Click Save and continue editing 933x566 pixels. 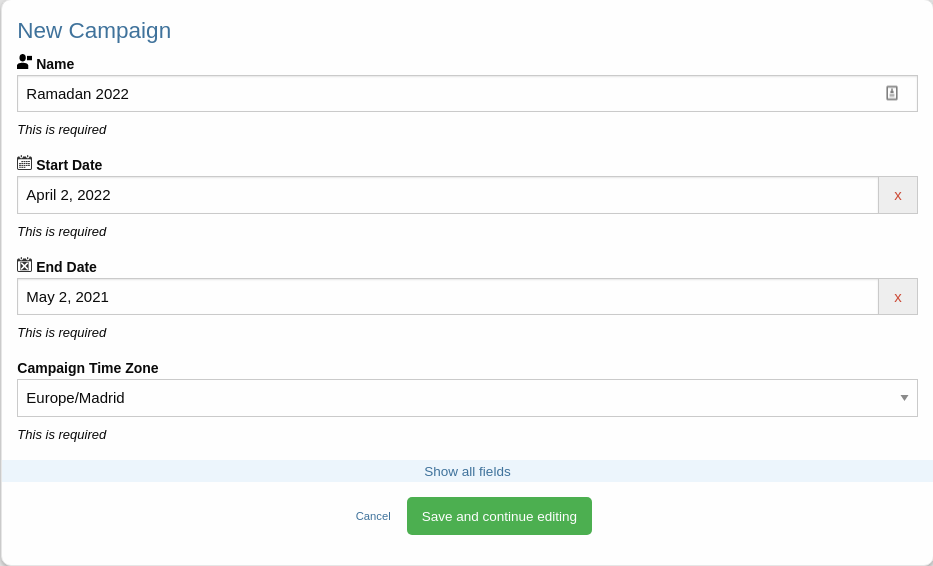(x=499, y=516)
